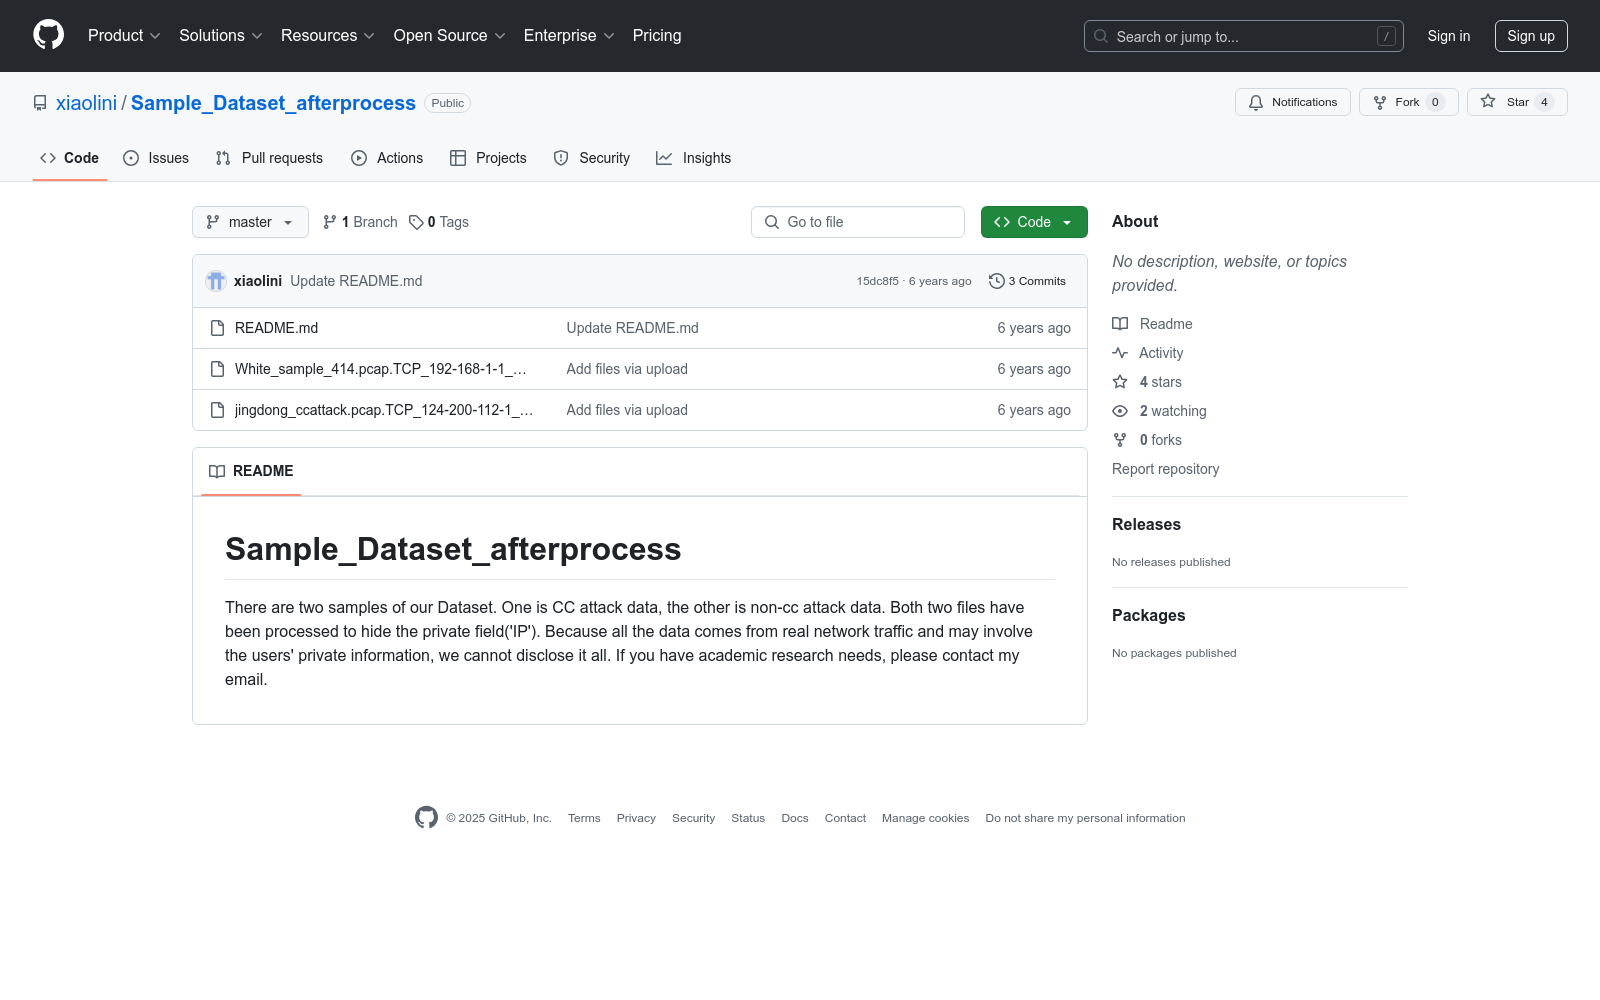This screenshot has width=1600, height=1000.
Task: Open the Product dropdown menu
Action: (x=124, y=36)
